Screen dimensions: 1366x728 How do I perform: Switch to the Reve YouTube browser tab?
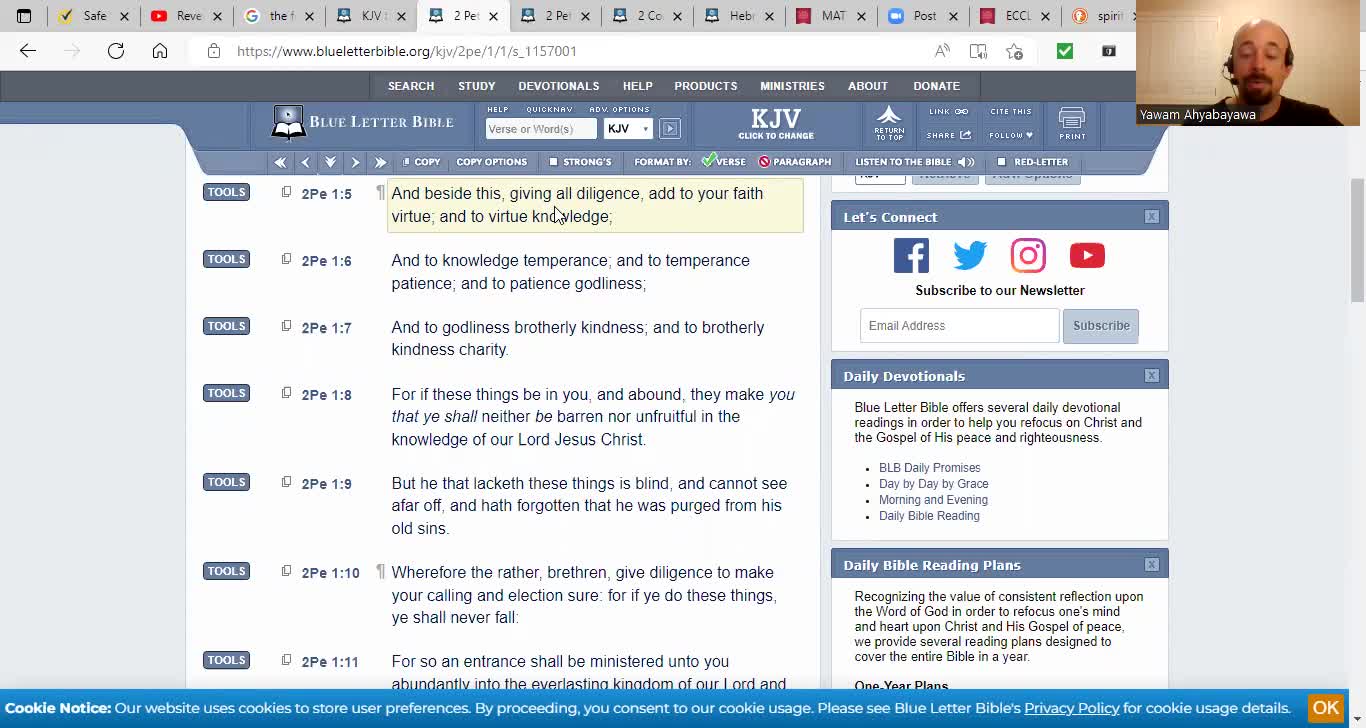(187, 16)
